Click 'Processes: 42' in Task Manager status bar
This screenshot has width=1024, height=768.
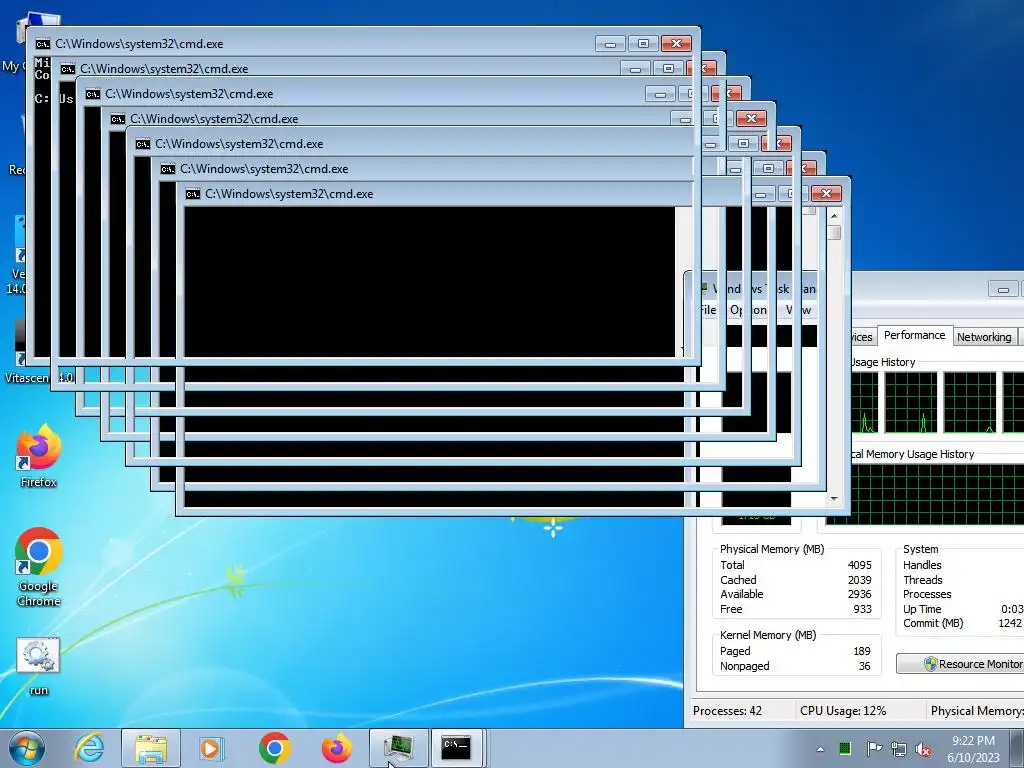coord(728,711)
